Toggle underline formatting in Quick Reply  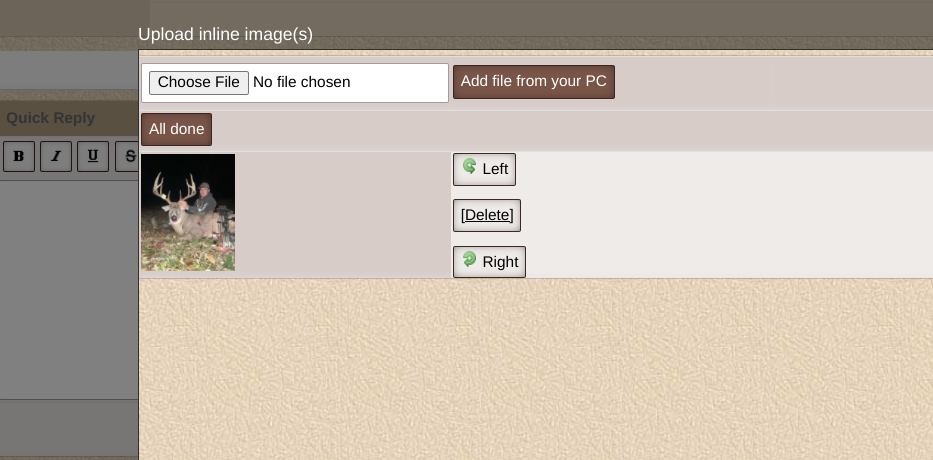pos(93,156)
